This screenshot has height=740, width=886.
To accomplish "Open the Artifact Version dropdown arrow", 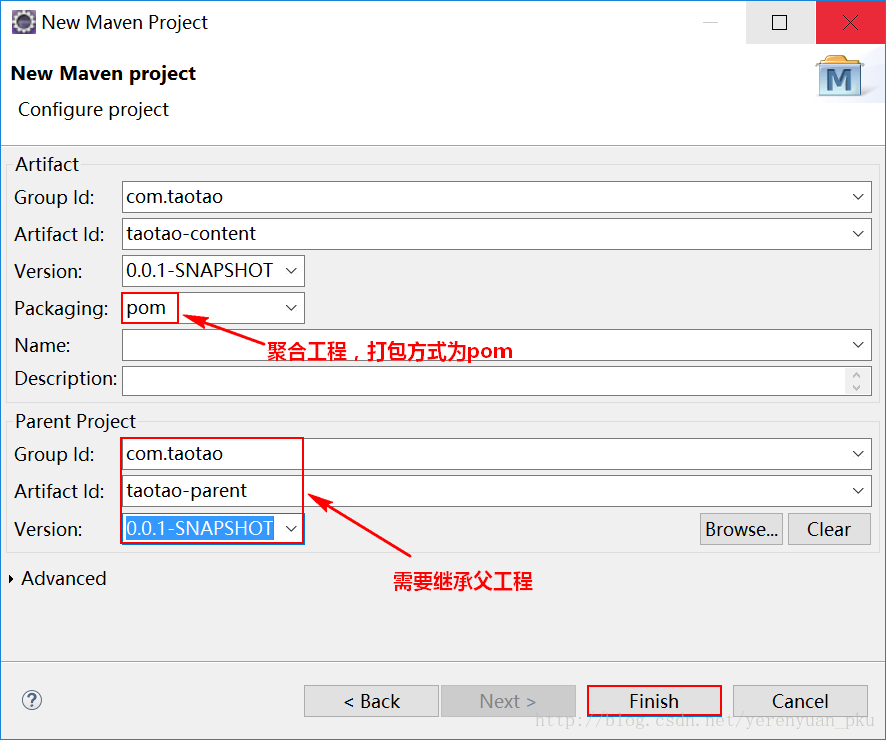I will (x=291, y=271).
